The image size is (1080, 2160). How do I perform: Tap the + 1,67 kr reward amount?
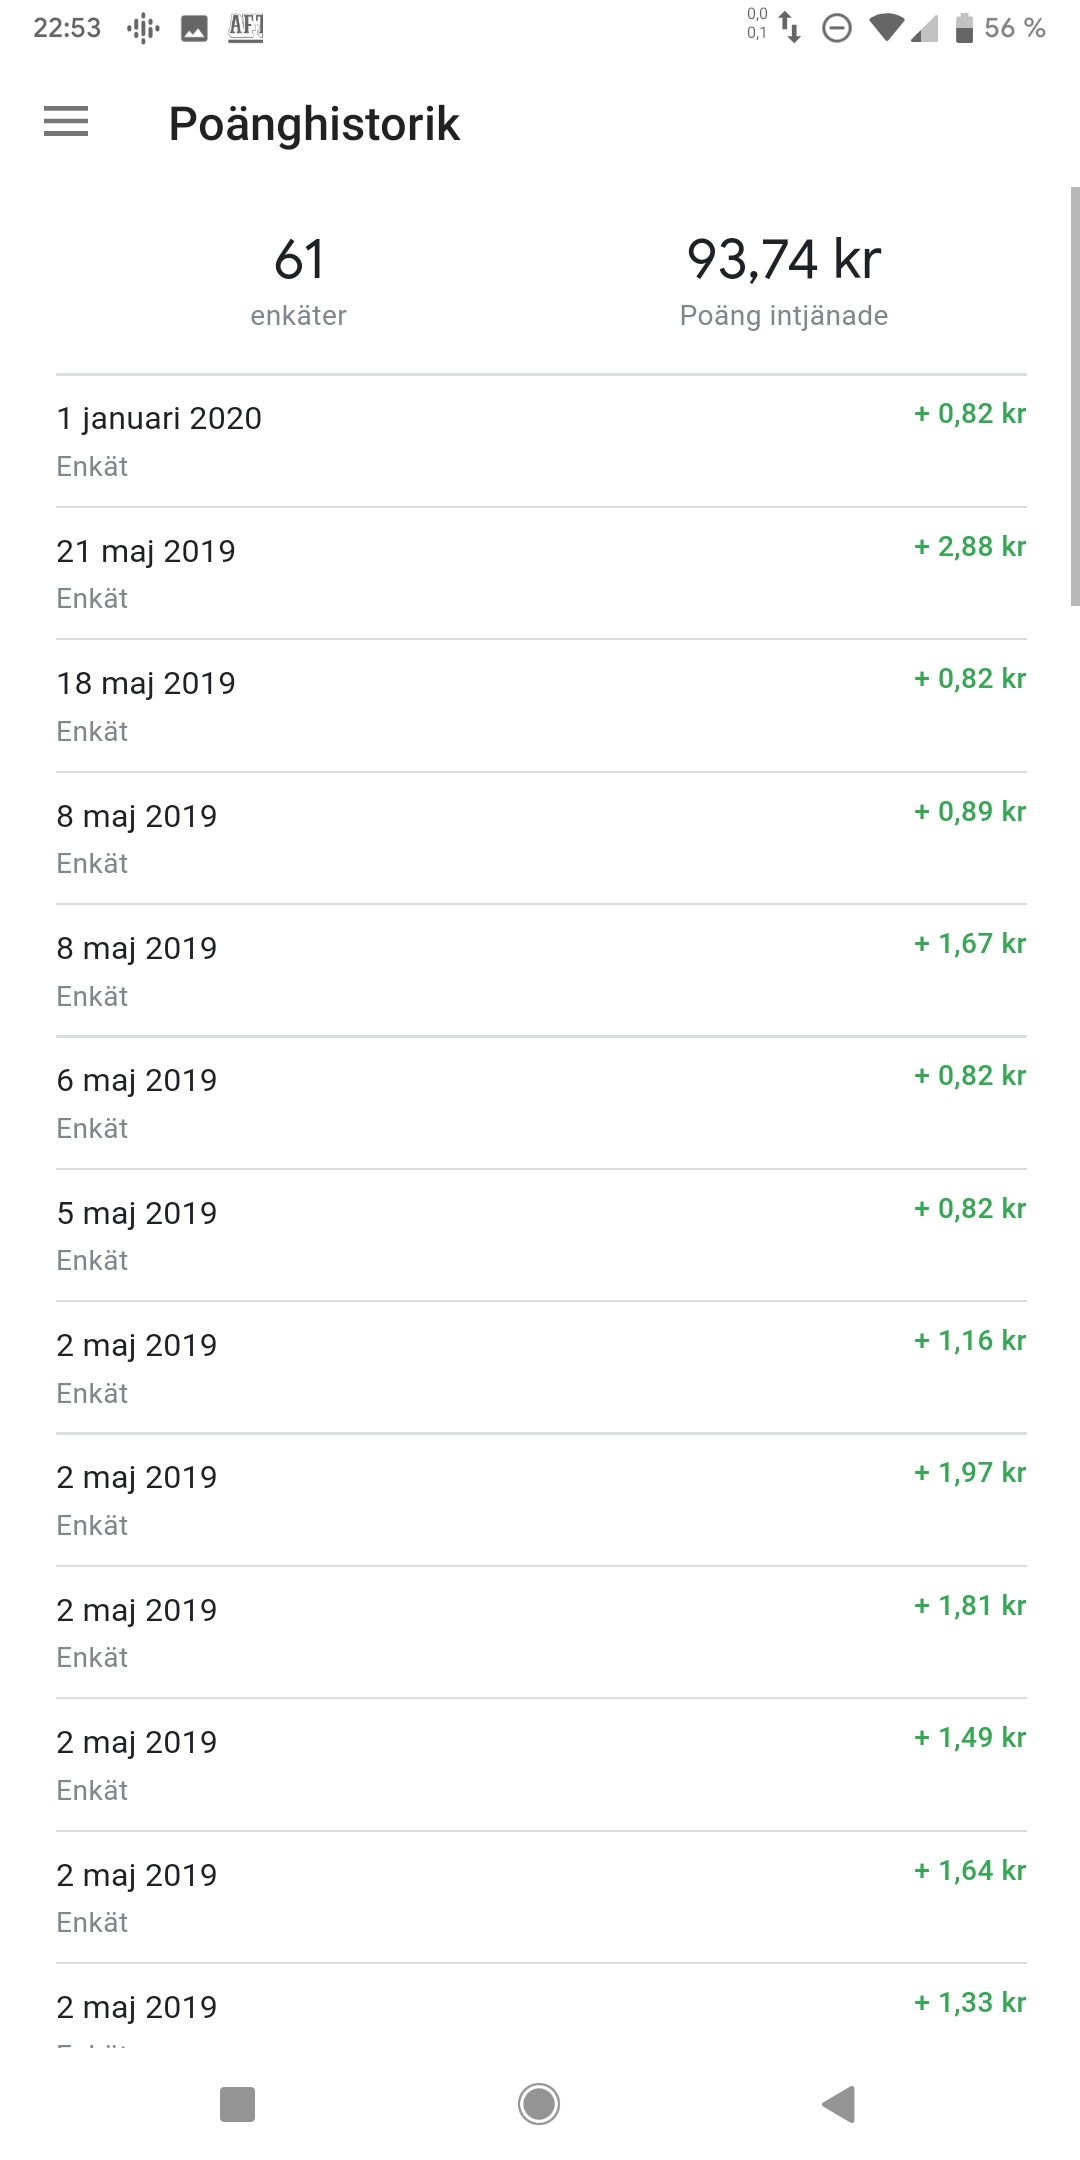(x=970, y=944)
